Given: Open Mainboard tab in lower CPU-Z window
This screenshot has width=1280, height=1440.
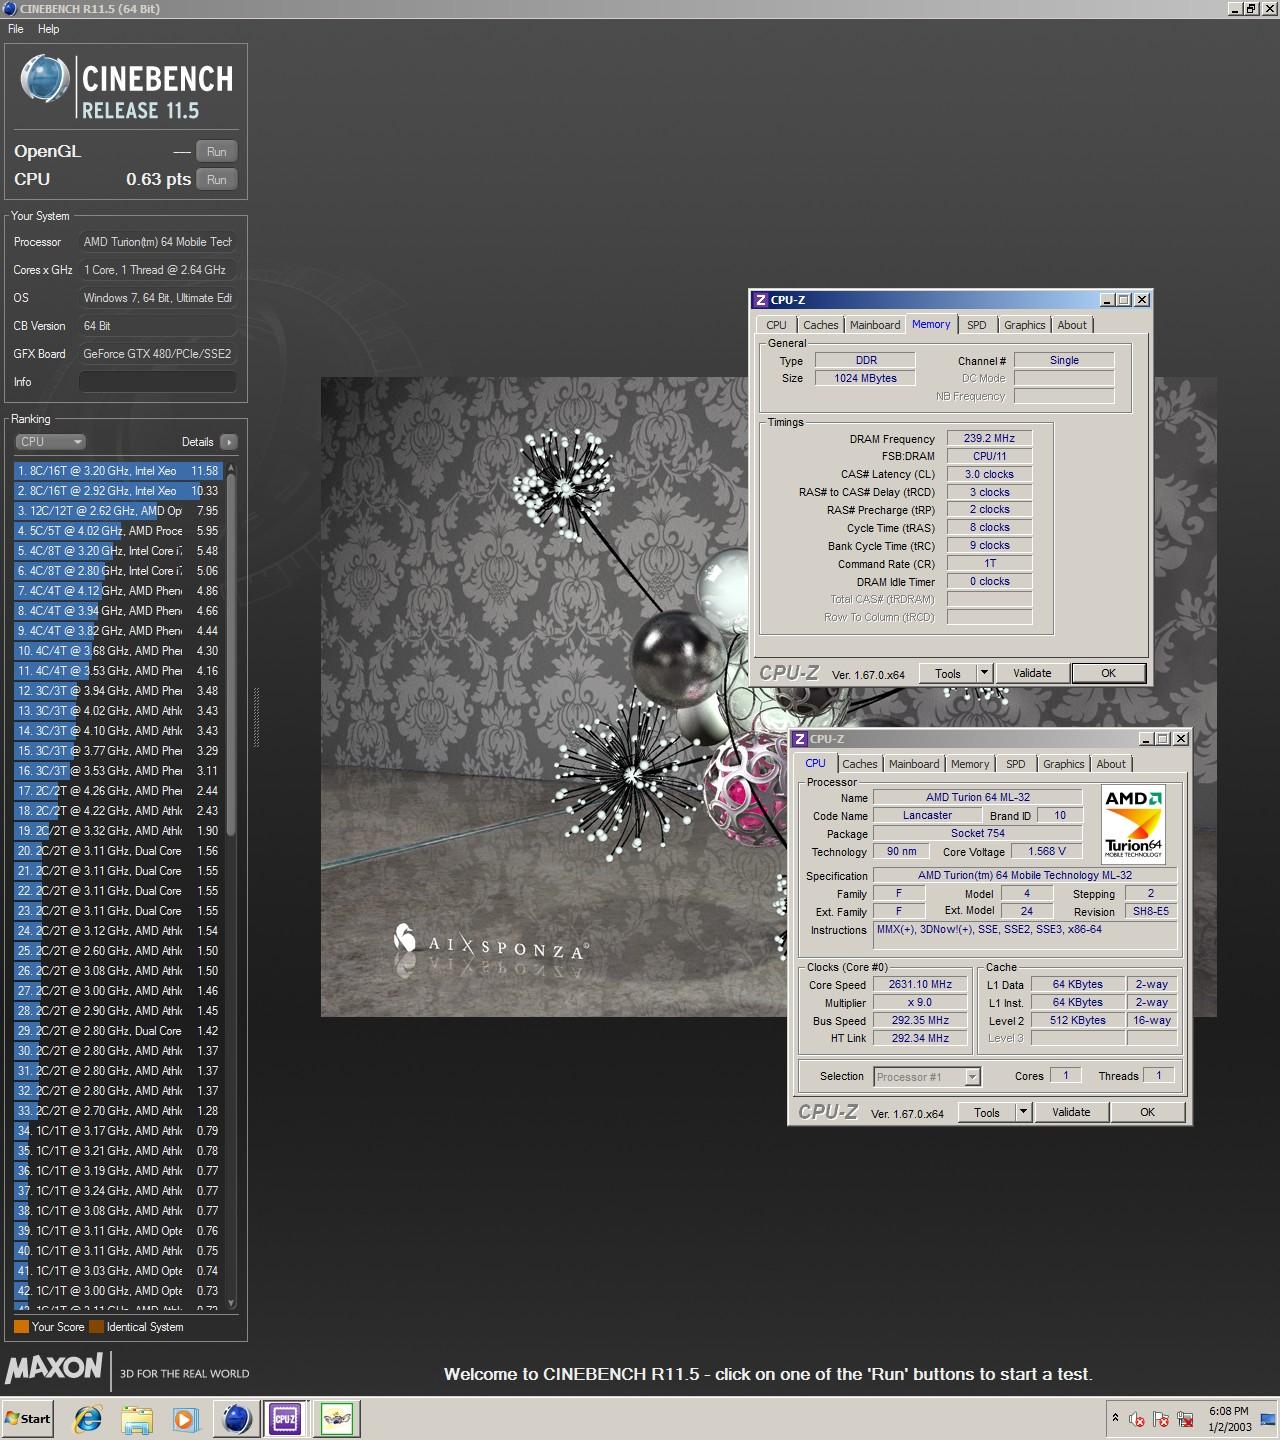Looking at the screenshot, I should coord(914,764).
